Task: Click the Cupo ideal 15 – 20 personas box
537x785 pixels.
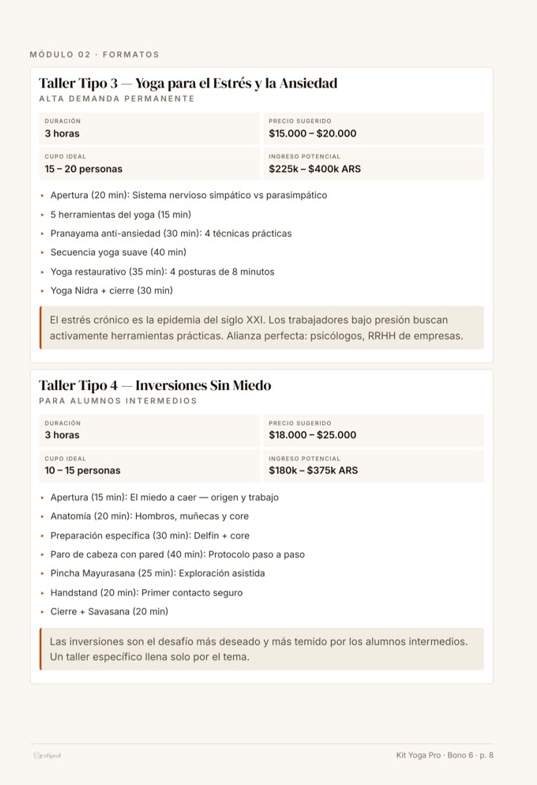Action: pos(149,164)
